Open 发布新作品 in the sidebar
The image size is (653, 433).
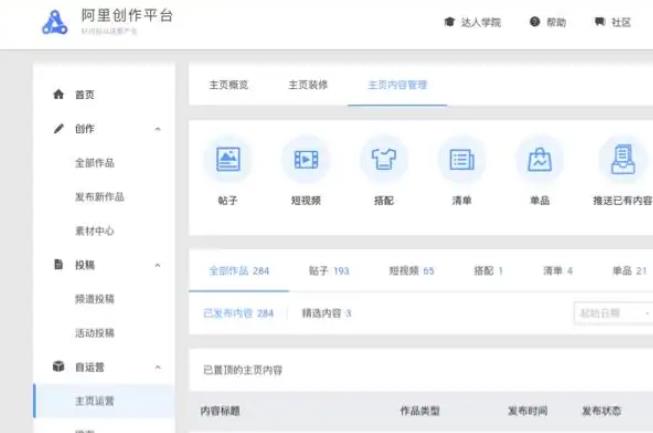pos(99,197)
